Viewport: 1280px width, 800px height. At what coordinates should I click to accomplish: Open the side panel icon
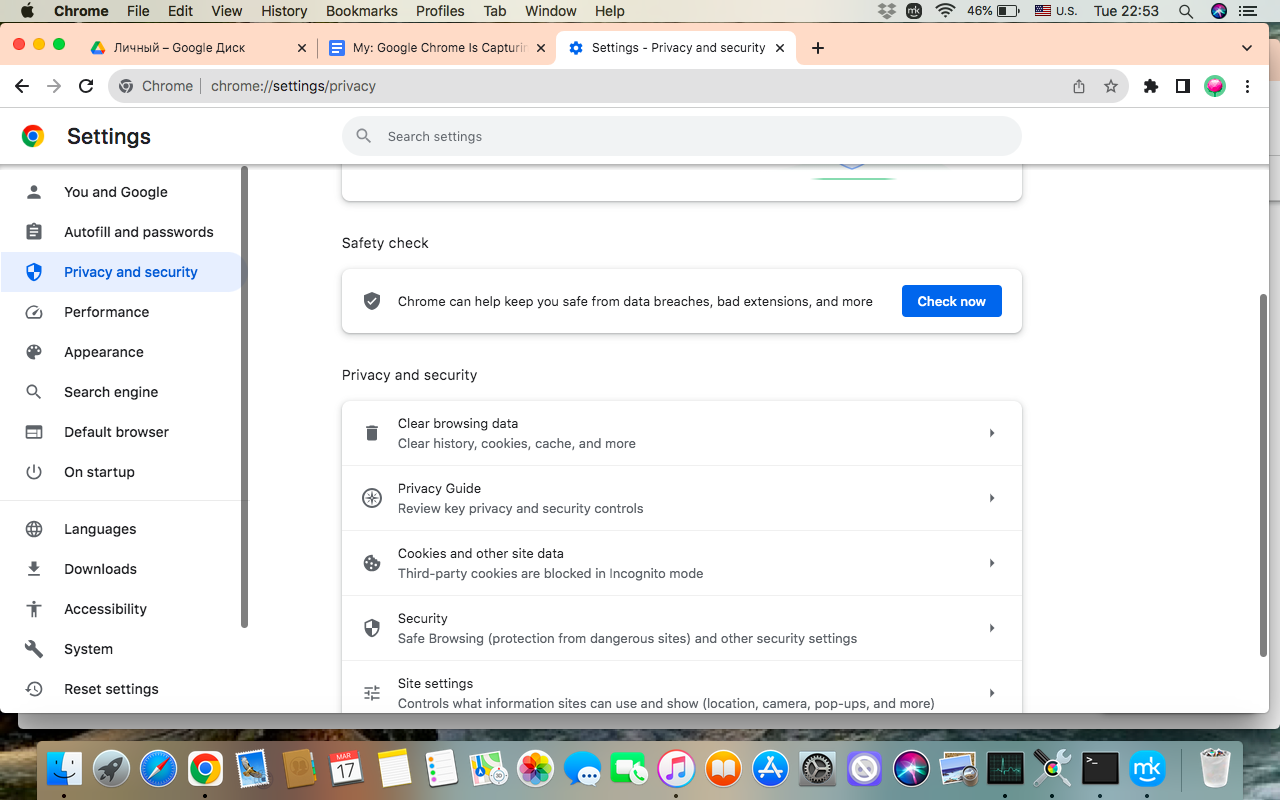coord(1182,86)
